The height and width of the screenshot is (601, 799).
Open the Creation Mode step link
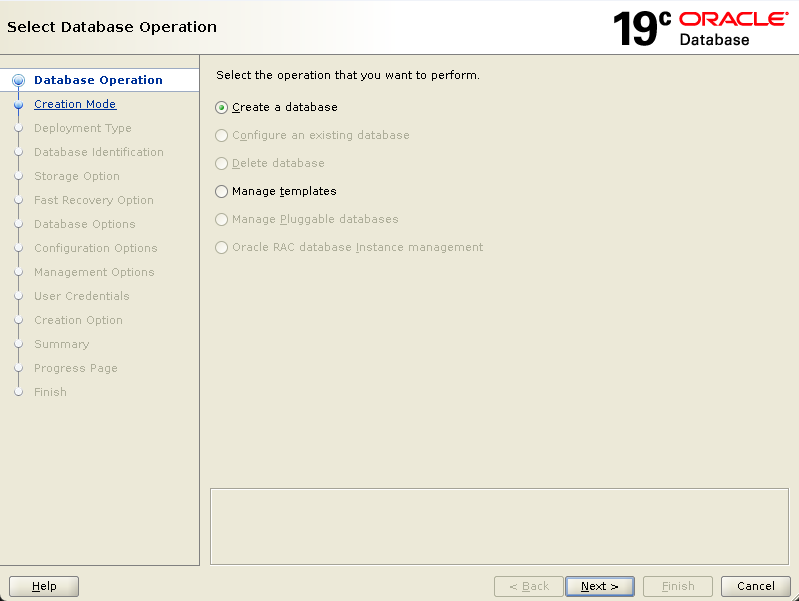coord(75,104)
